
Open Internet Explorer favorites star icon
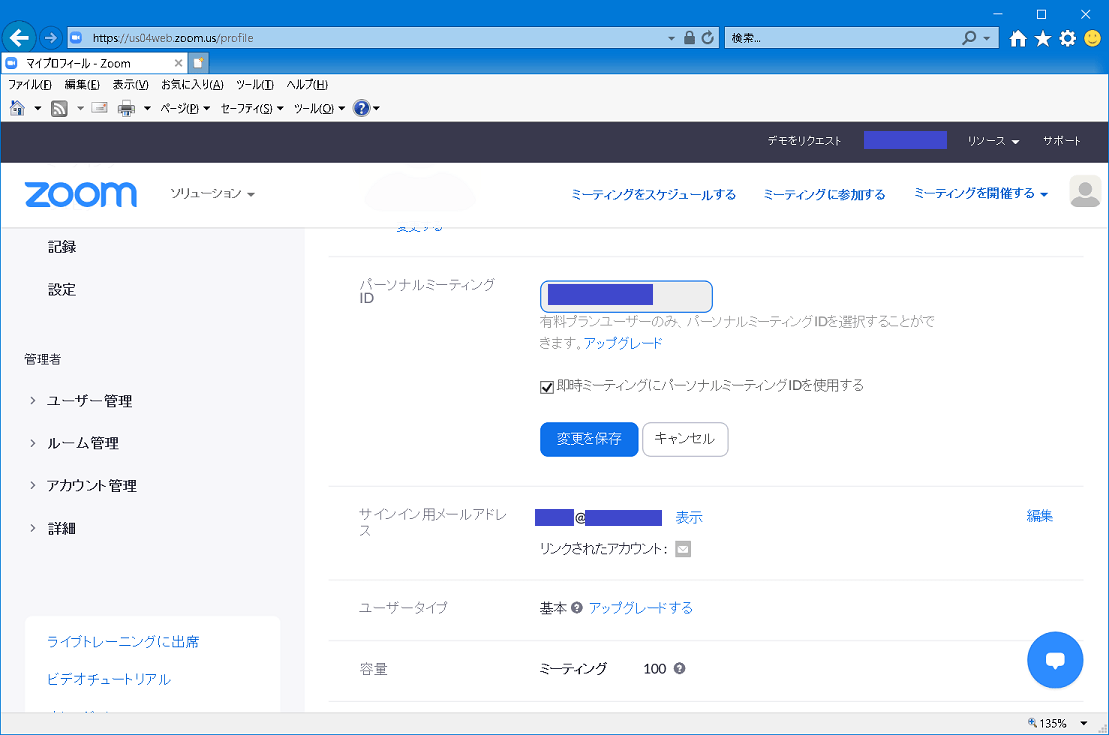(x=1042, y=37)
